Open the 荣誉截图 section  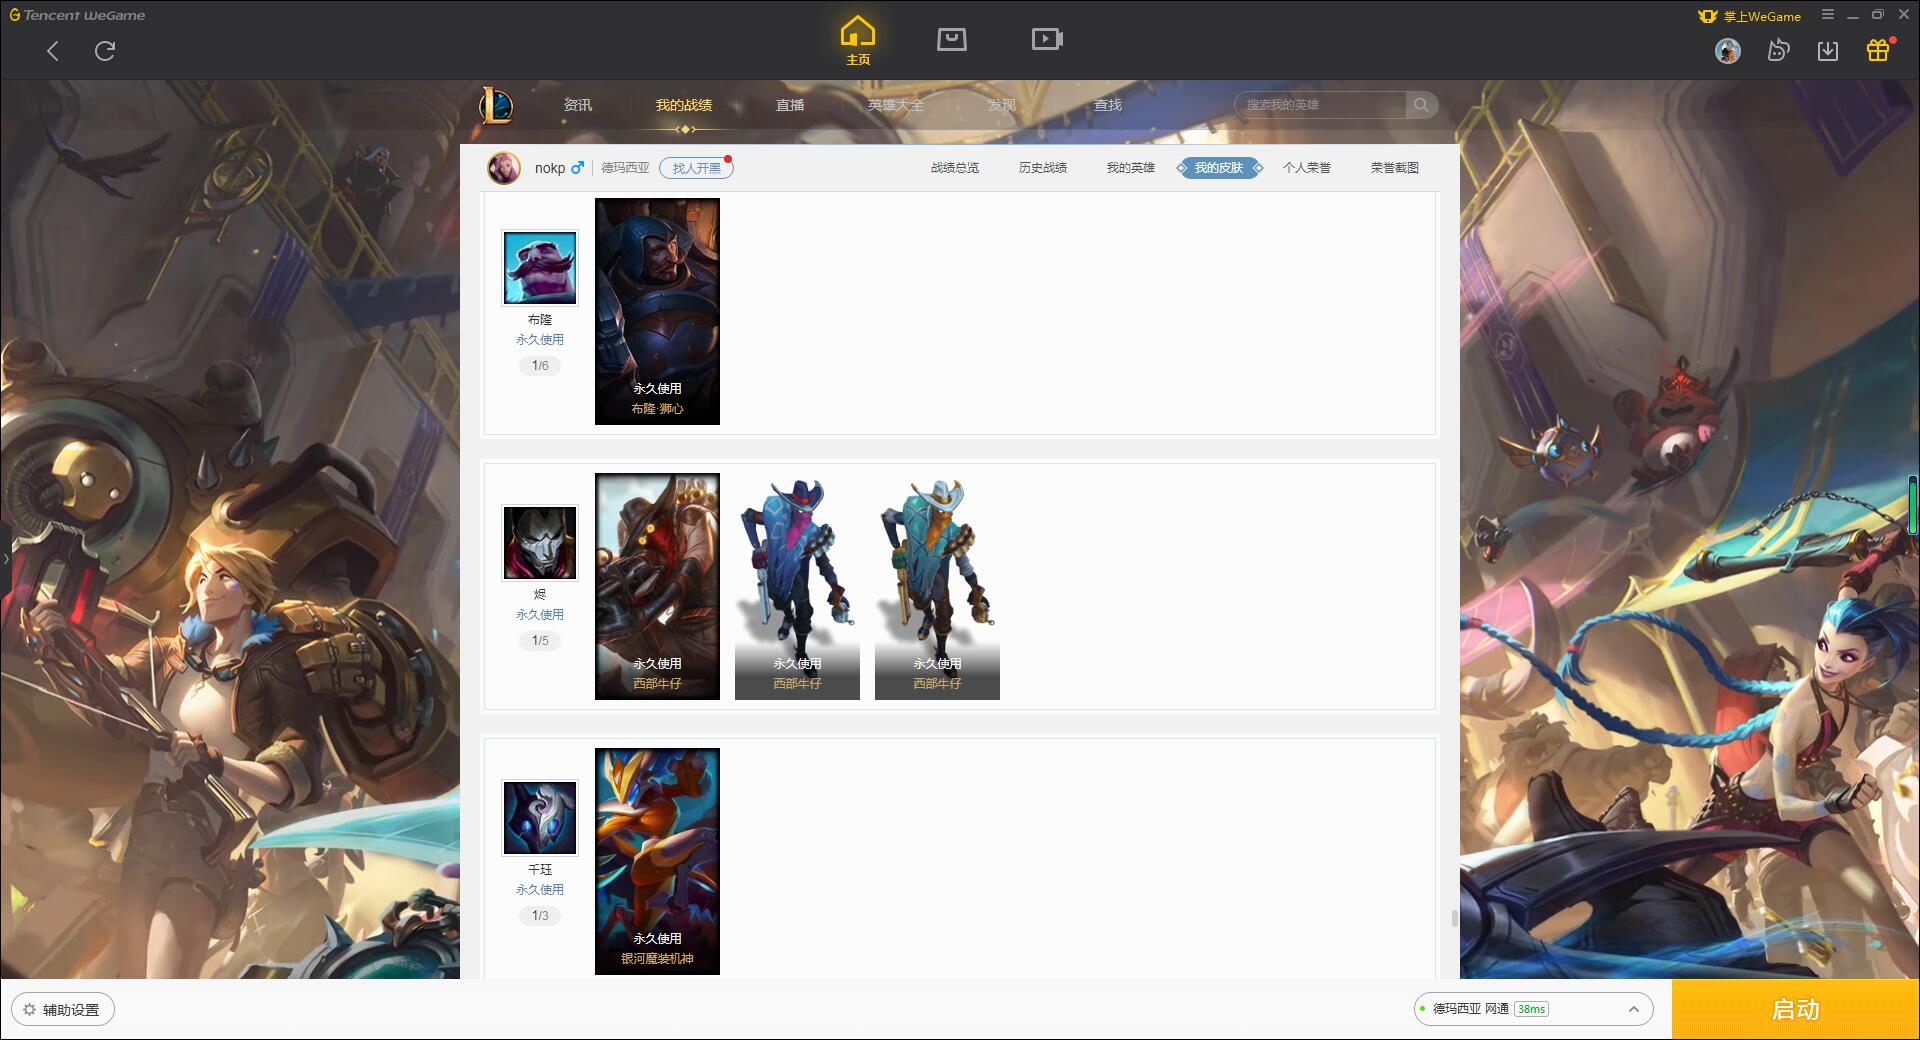pyautogui.click(x=1395, y=168)
